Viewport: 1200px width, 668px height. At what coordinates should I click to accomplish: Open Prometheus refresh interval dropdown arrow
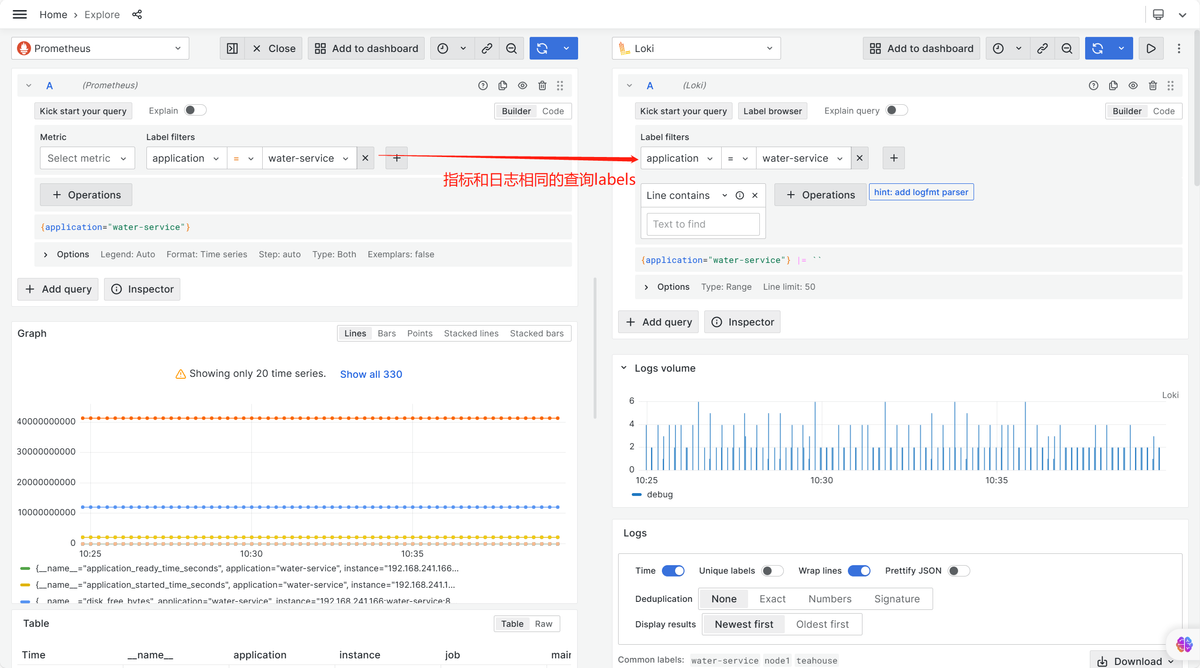coord(566,48)
